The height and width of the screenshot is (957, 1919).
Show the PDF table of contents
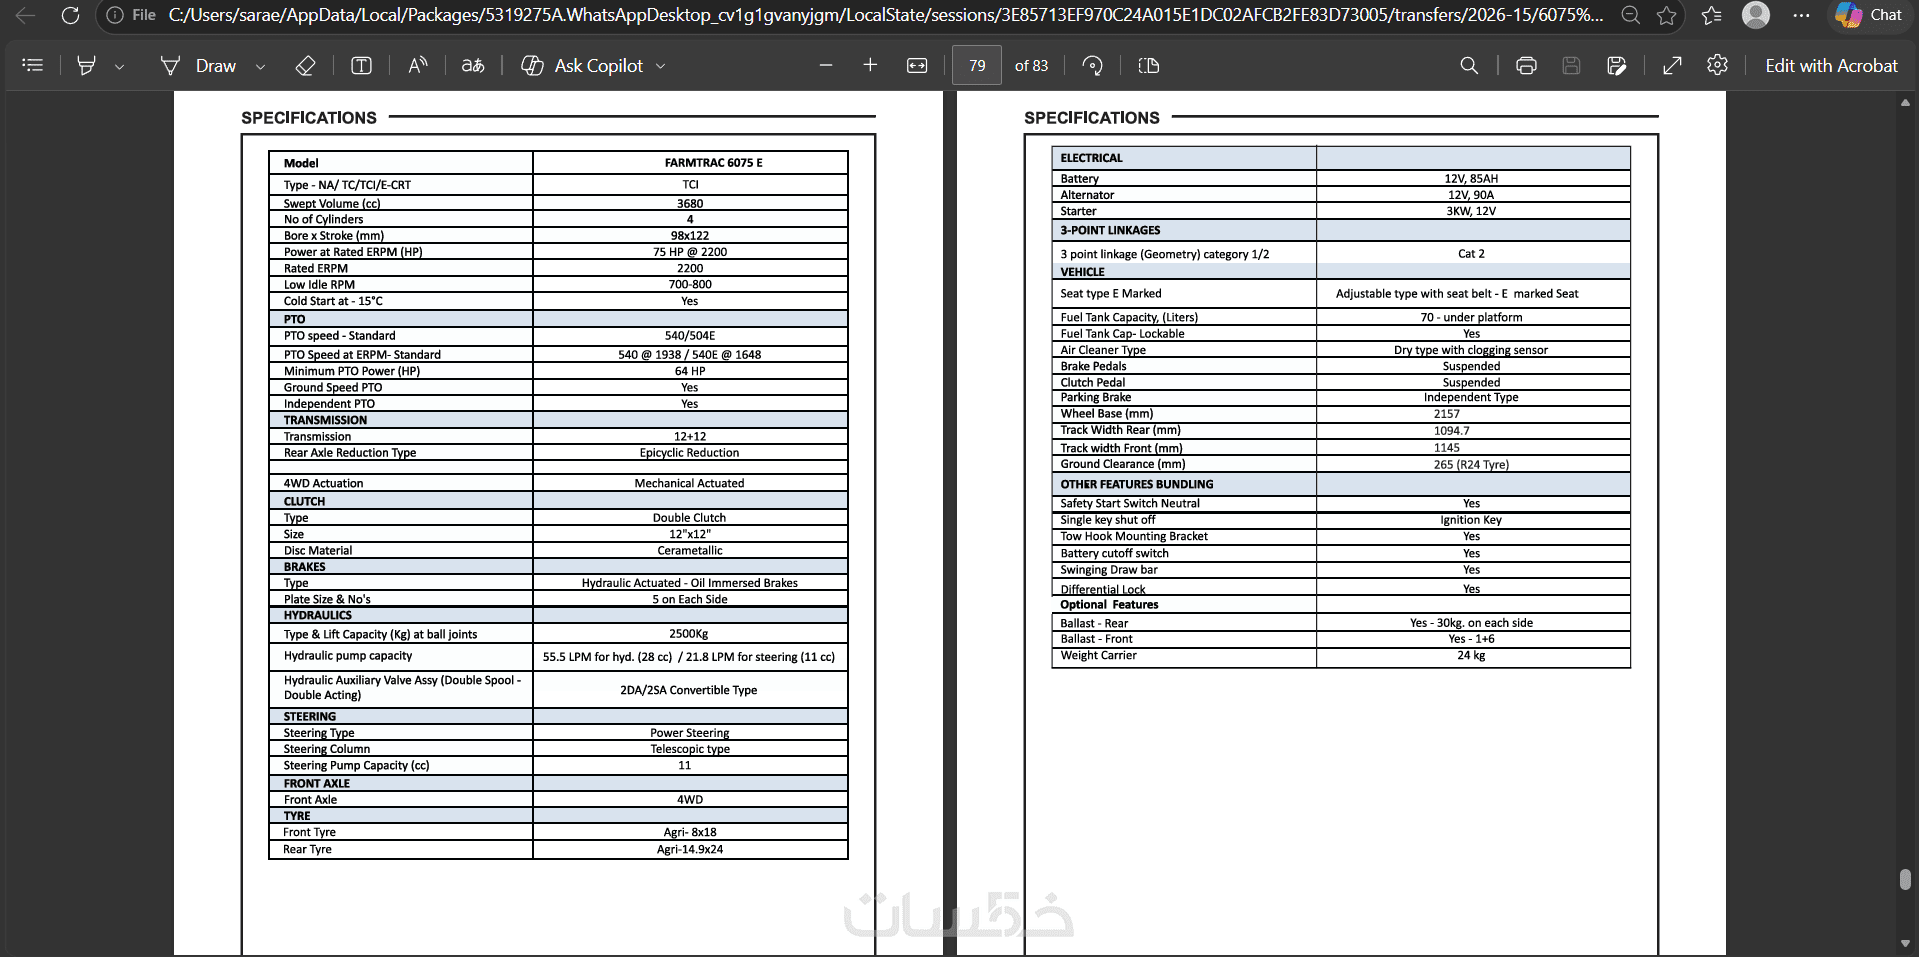(33, 65)
